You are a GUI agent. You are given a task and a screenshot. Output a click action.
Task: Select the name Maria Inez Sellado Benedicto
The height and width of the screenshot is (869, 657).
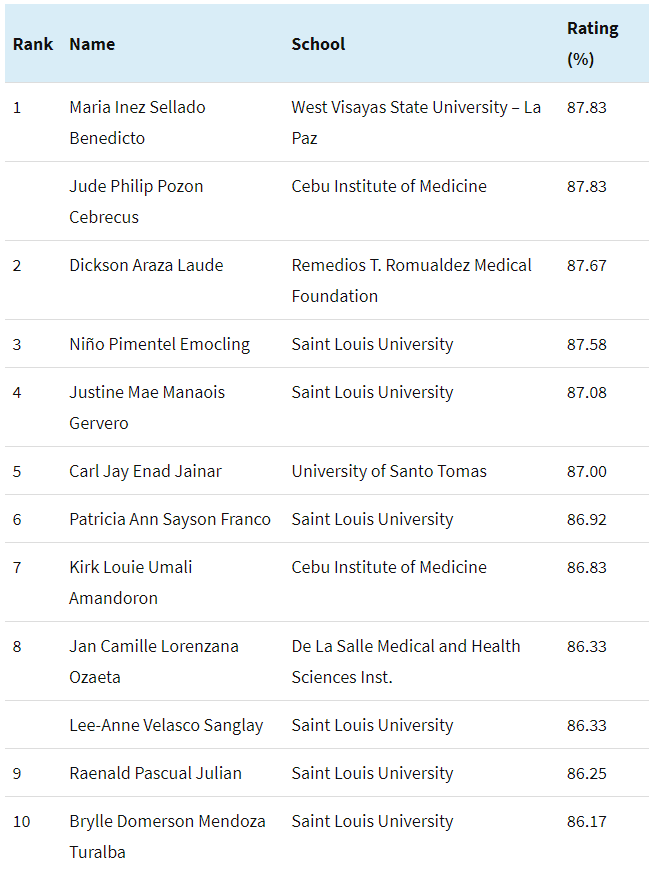[x=137, y=122]
